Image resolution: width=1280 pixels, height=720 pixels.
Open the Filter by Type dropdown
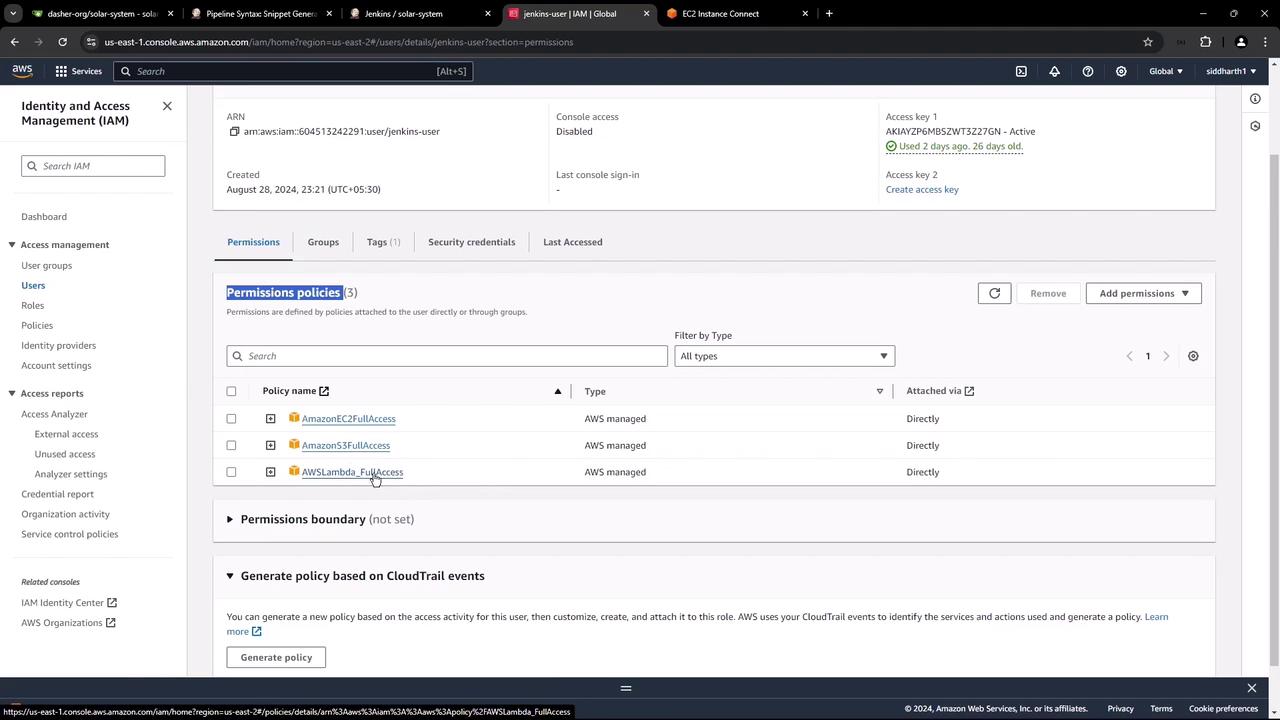point(784,356)
